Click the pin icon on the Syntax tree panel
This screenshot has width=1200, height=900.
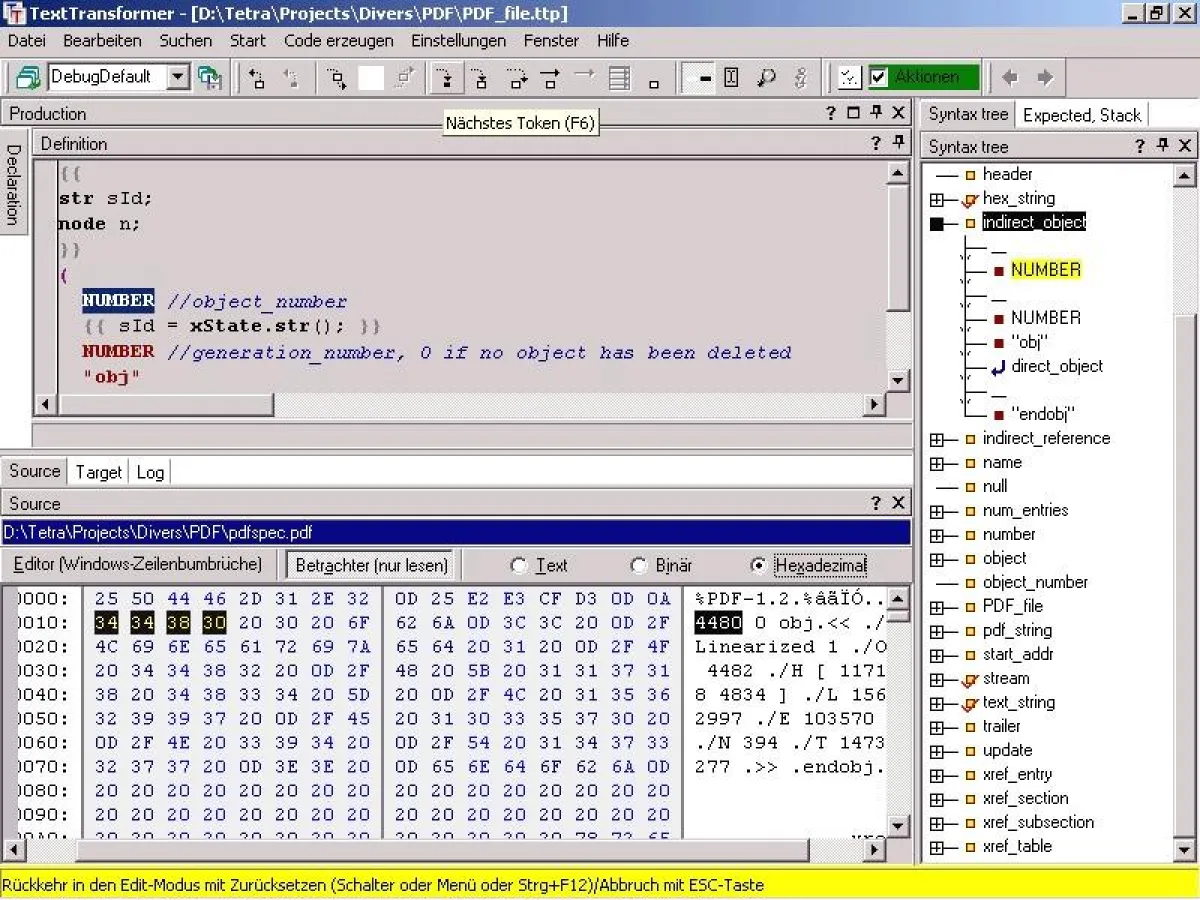1161,146
